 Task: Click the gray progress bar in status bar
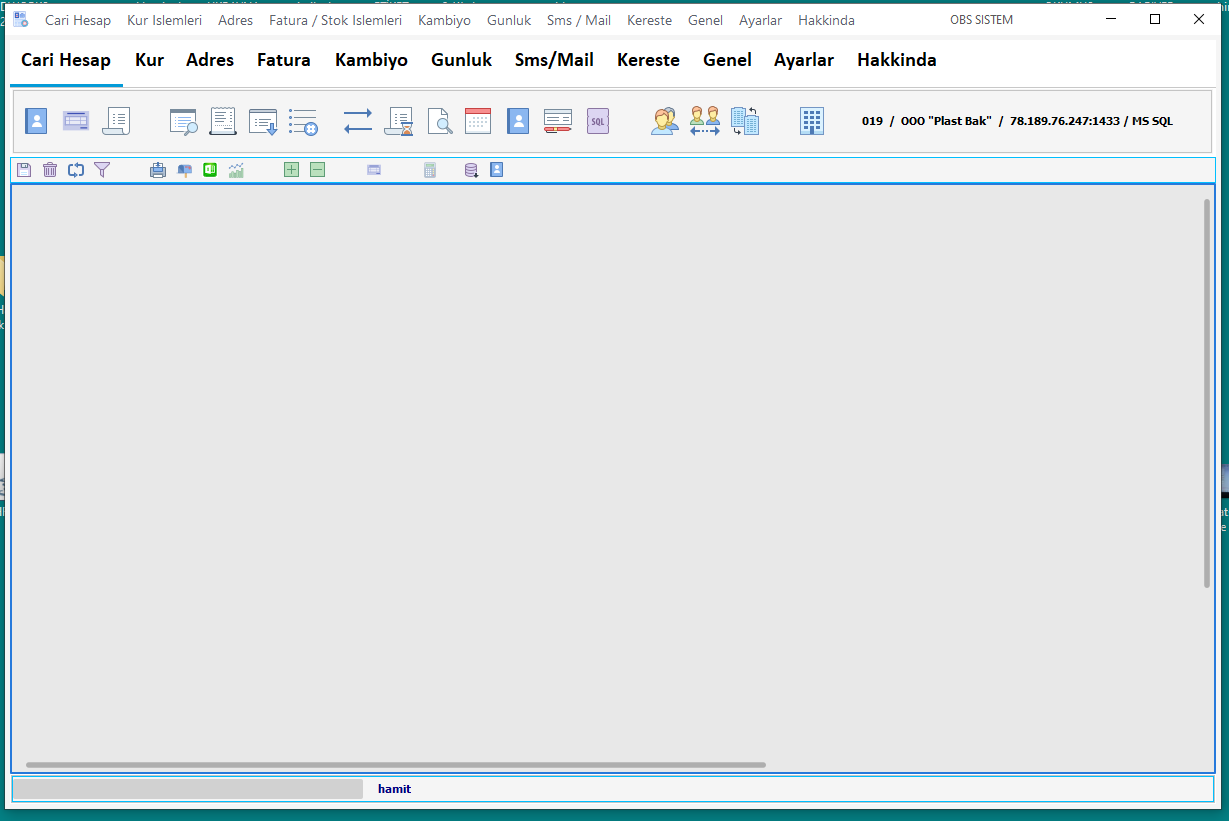point(188,789)
